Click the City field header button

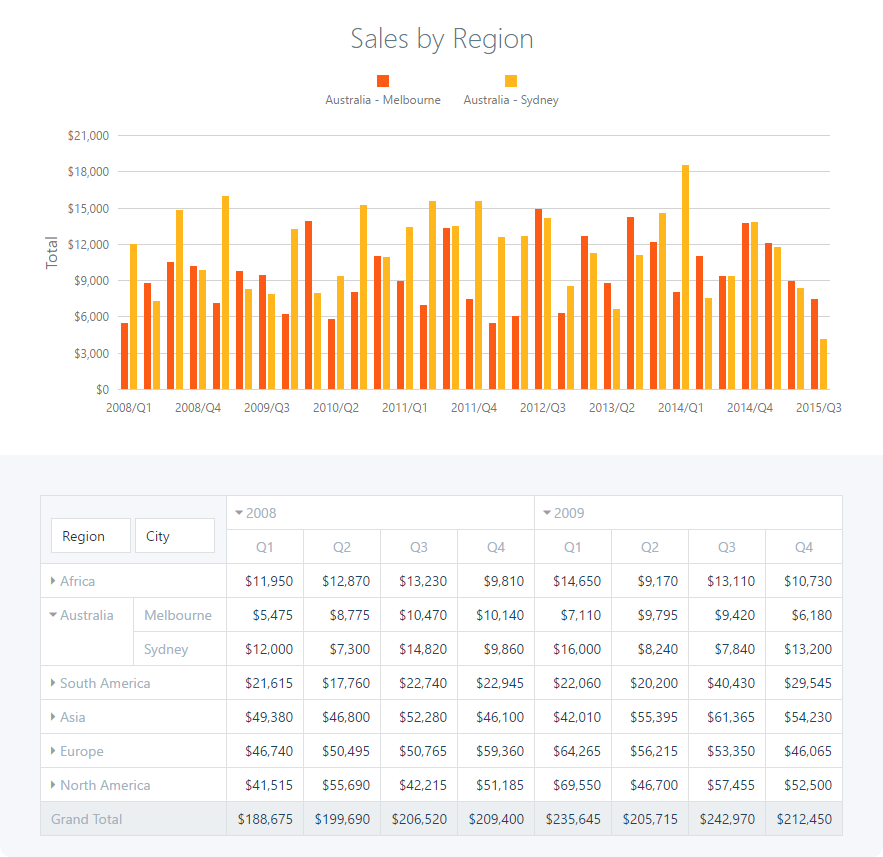pos(175,535)
